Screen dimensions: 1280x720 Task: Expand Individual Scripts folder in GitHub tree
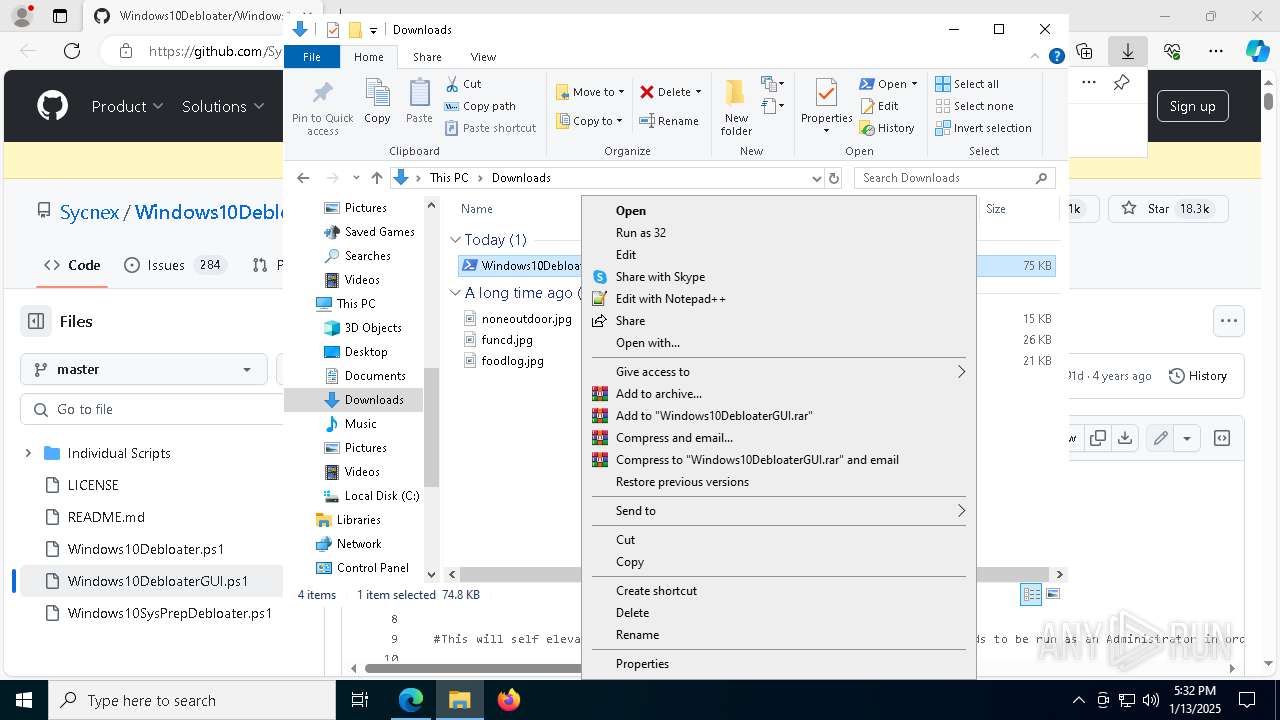point(28,453)
